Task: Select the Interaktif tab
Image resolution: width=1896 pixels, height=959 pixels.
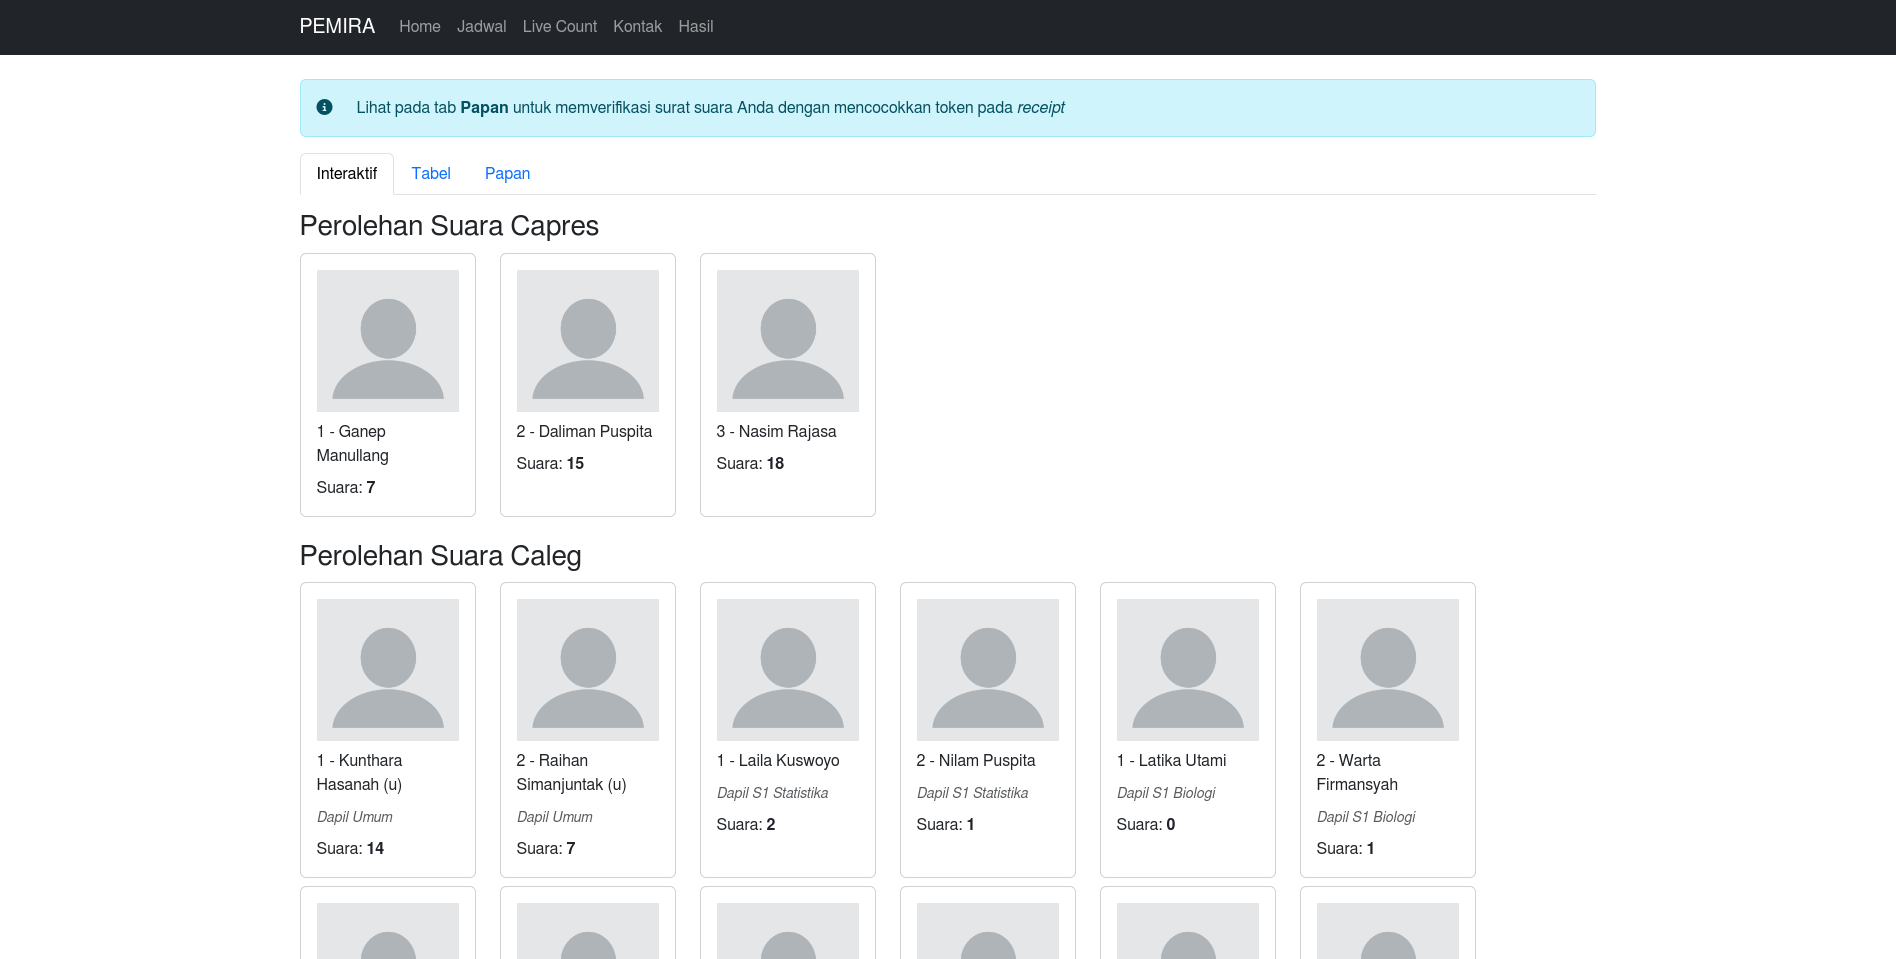Action: (346, 174)
